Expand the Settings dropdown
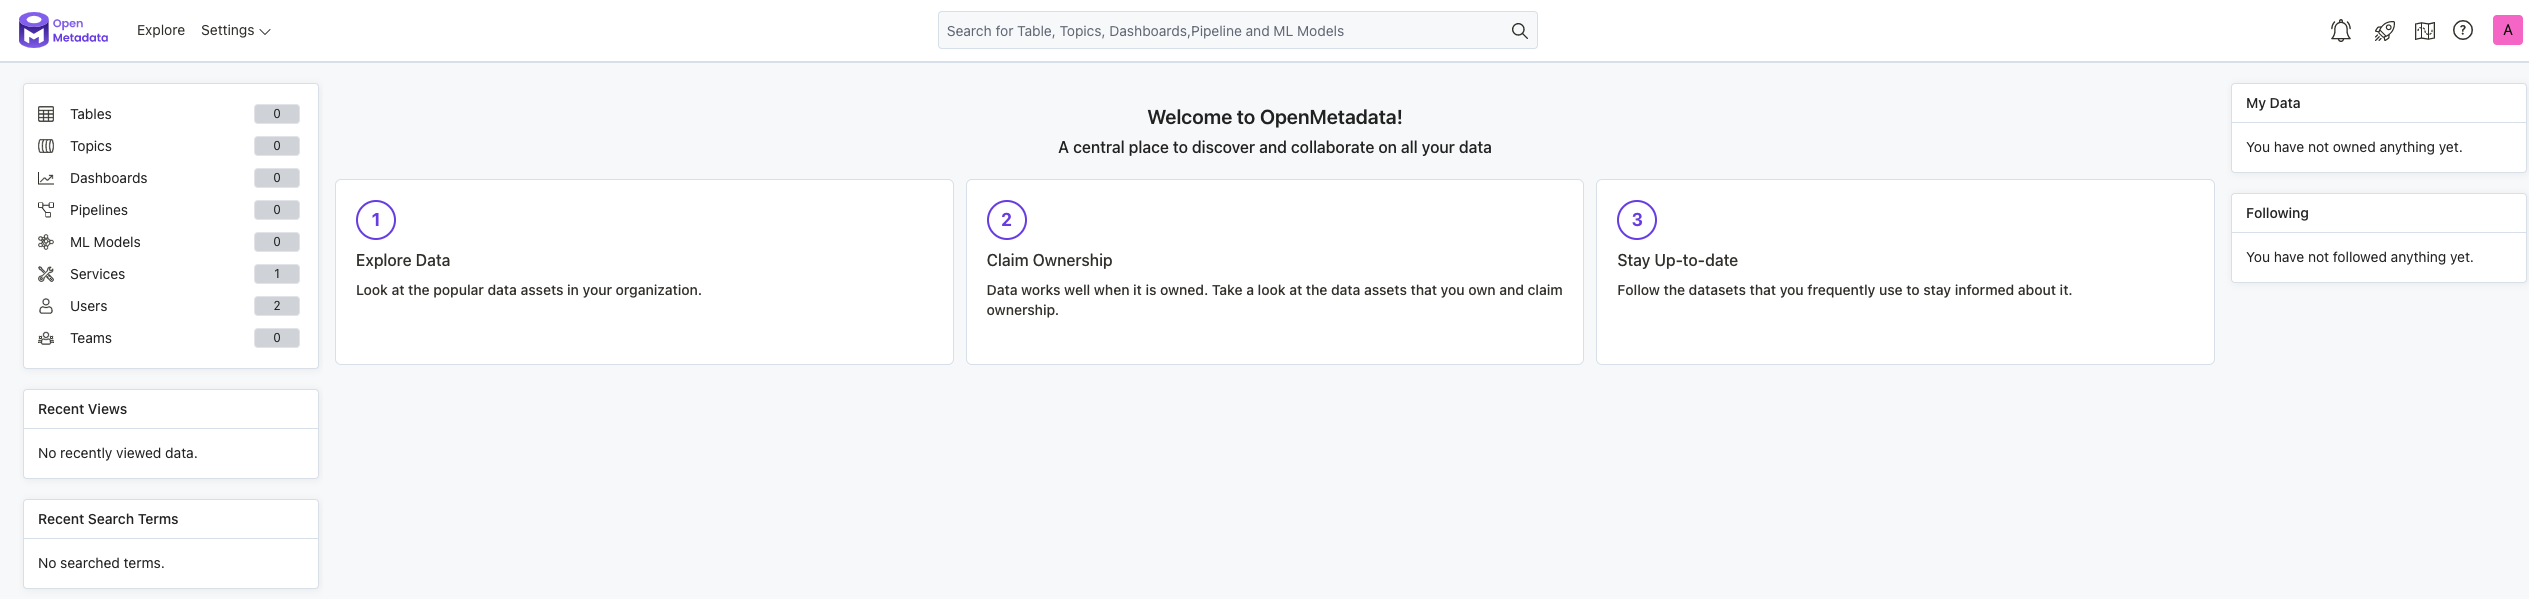Screen dimensions: 2529x599 236,30
